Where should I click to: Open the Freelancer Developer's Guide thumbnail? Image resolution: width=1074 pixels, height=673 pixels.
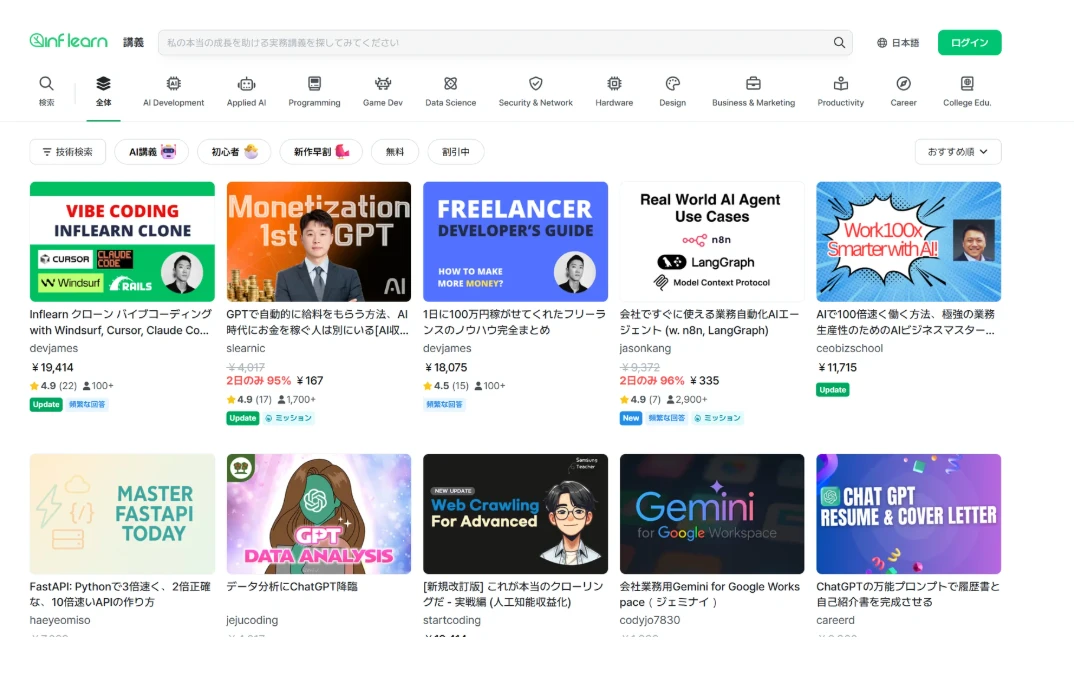pos(515,241)
